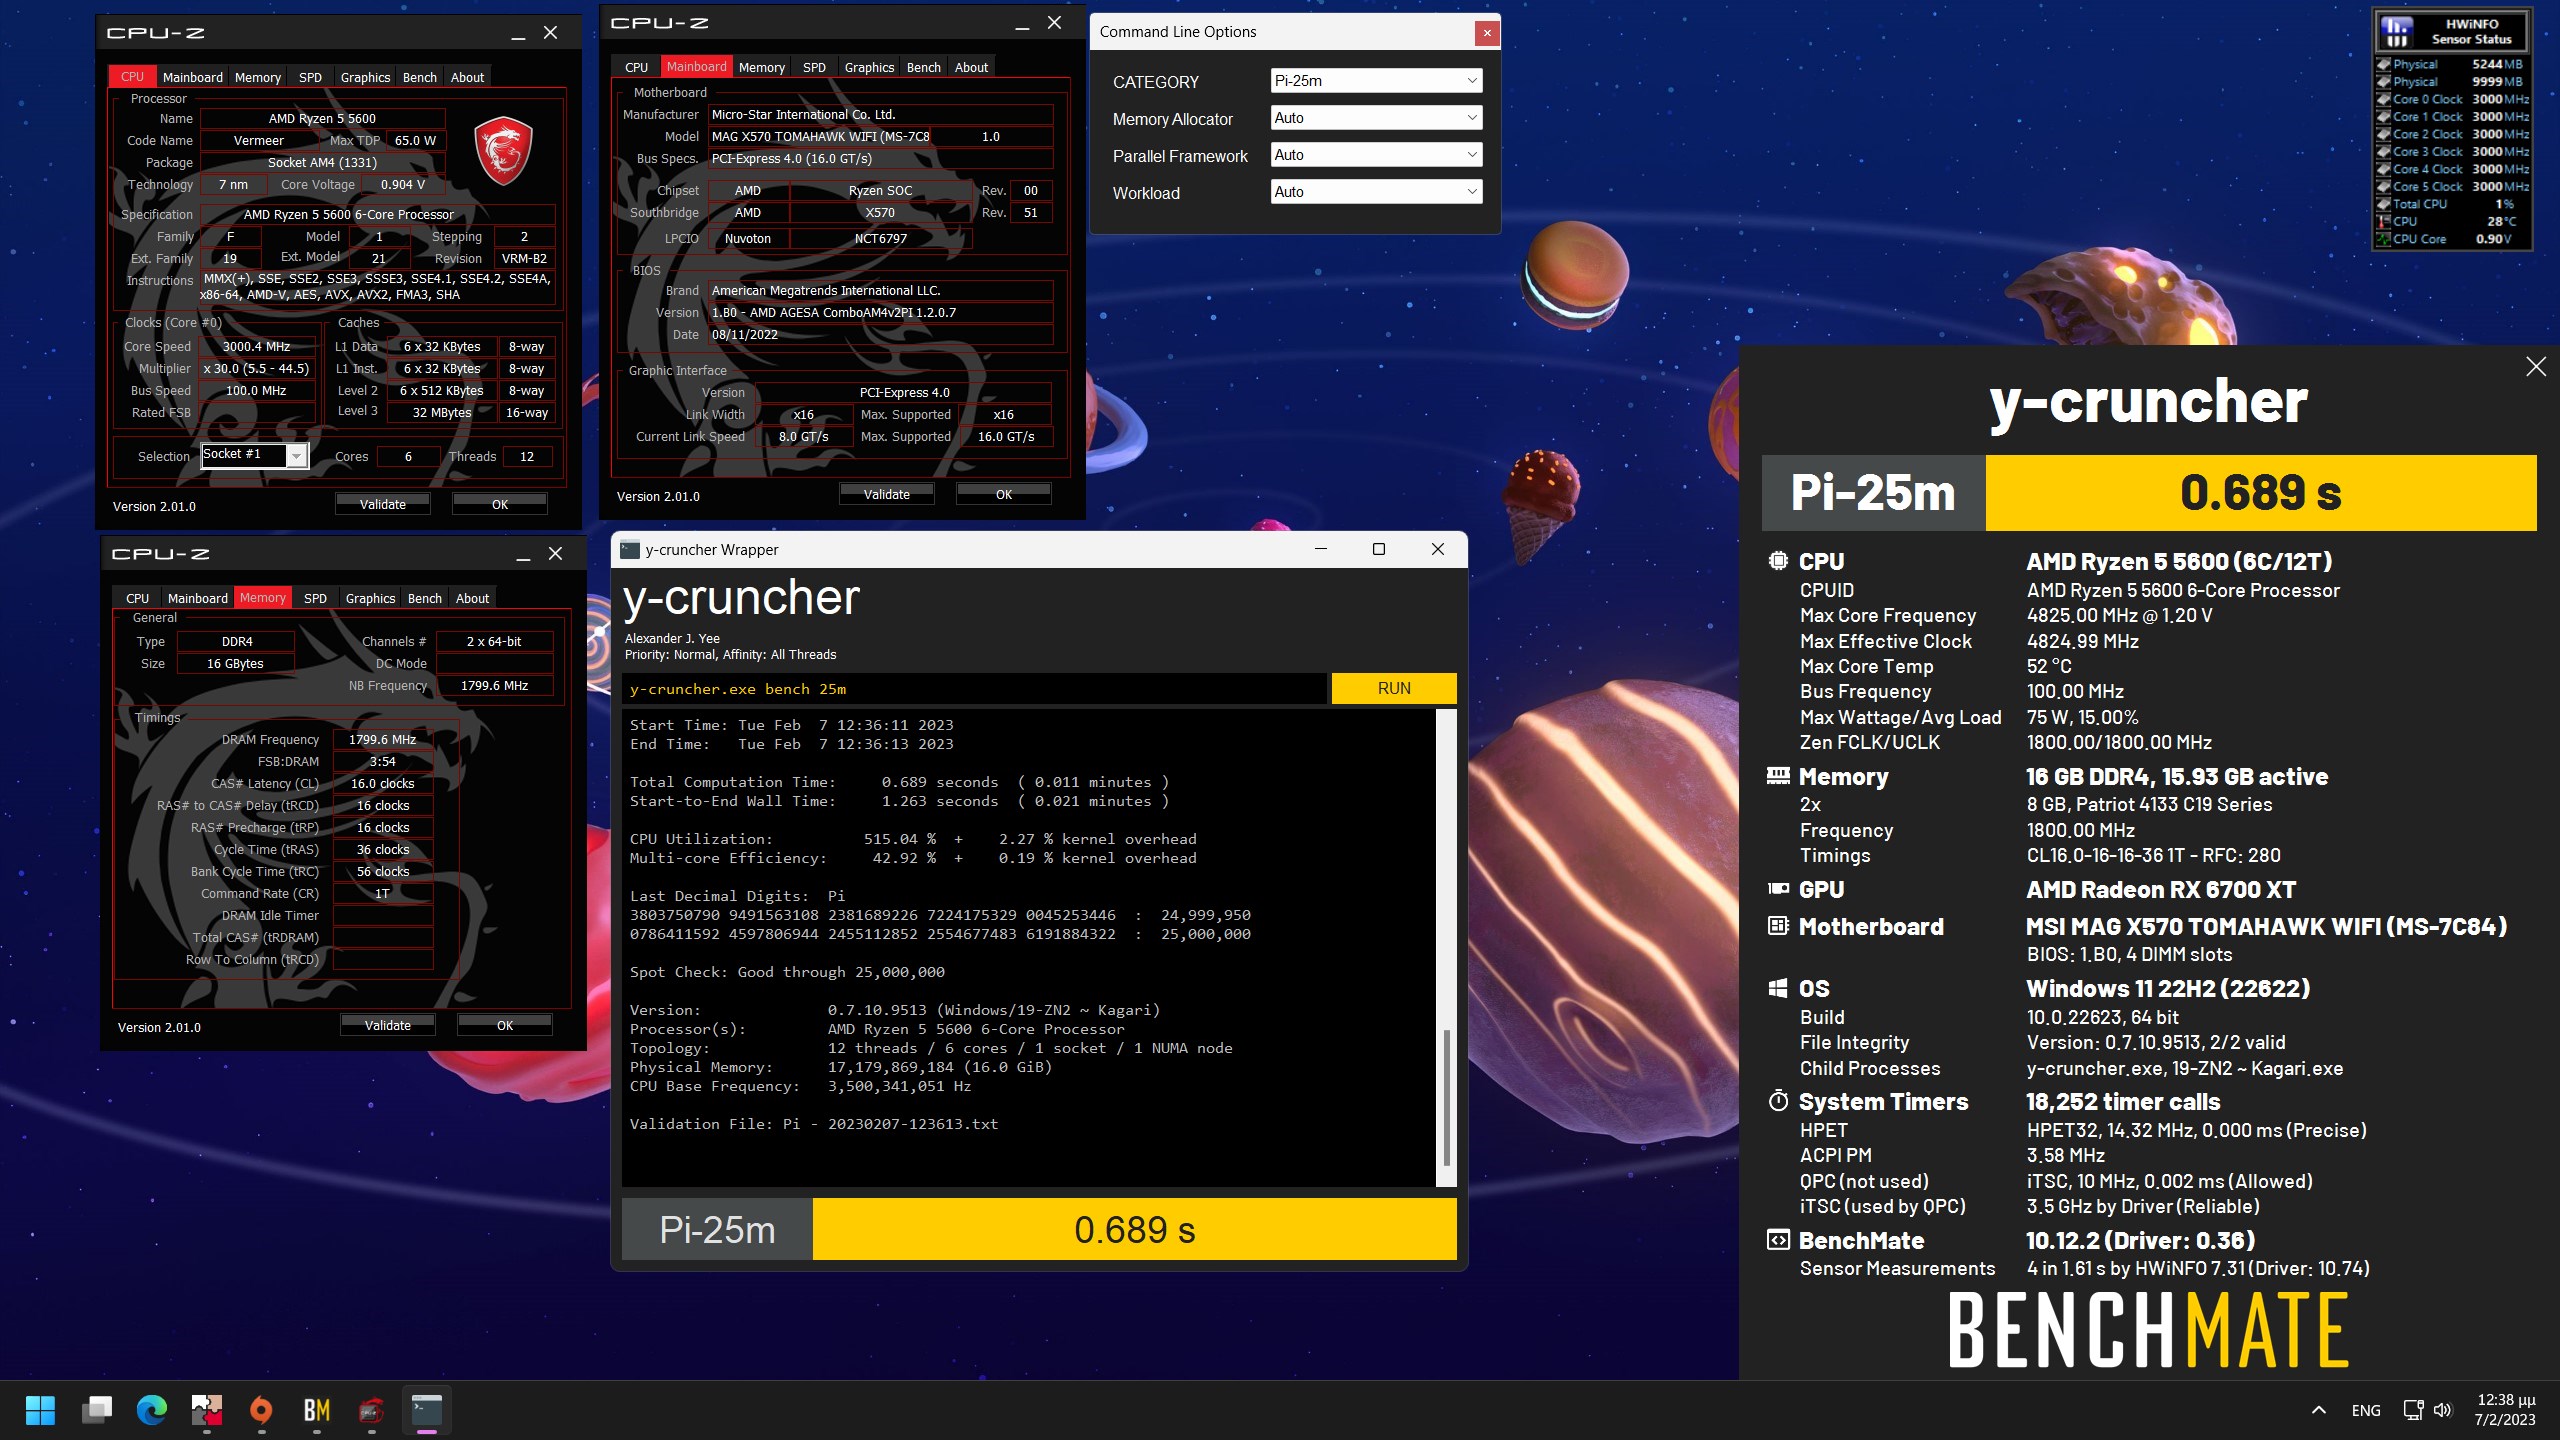Open the CPU-Z MSI taskbar icon
Image resolution: width=2560 pixels, height=1440 pixels.
[x=371, y=1410]
